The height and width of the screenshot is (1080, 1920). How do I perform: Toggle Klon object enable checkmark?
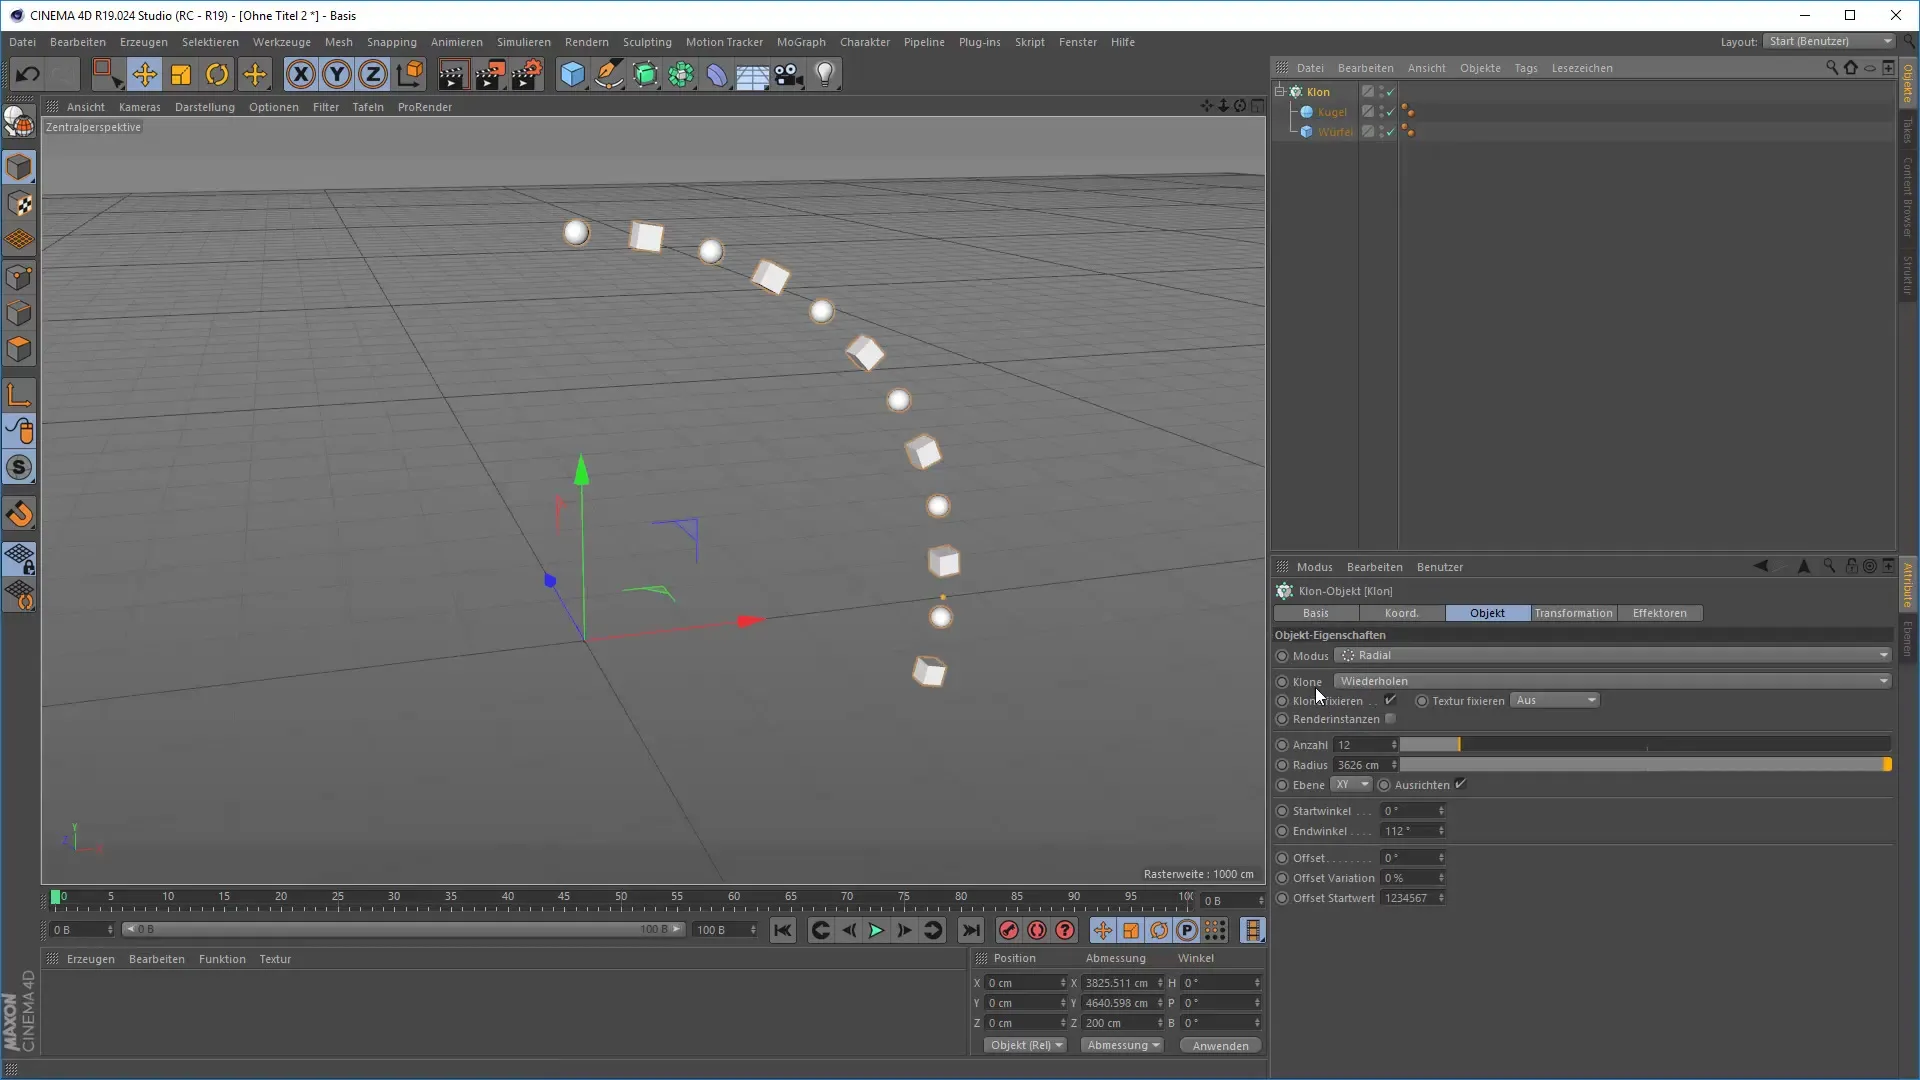[1390, 92]
